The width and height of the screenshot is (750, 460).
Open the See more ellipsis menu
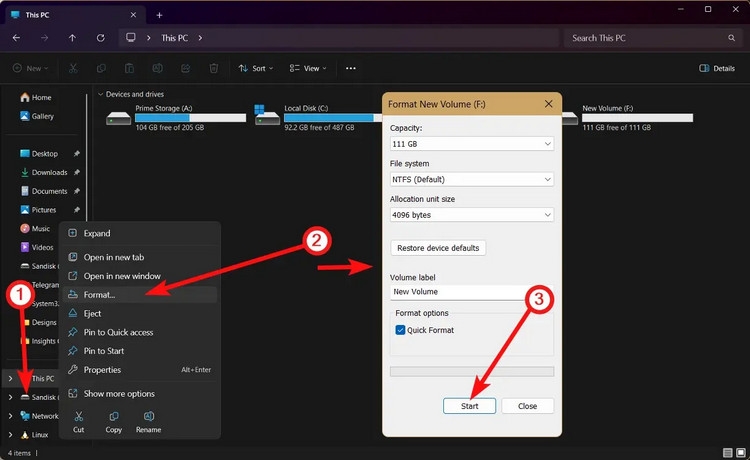[351, 68]
